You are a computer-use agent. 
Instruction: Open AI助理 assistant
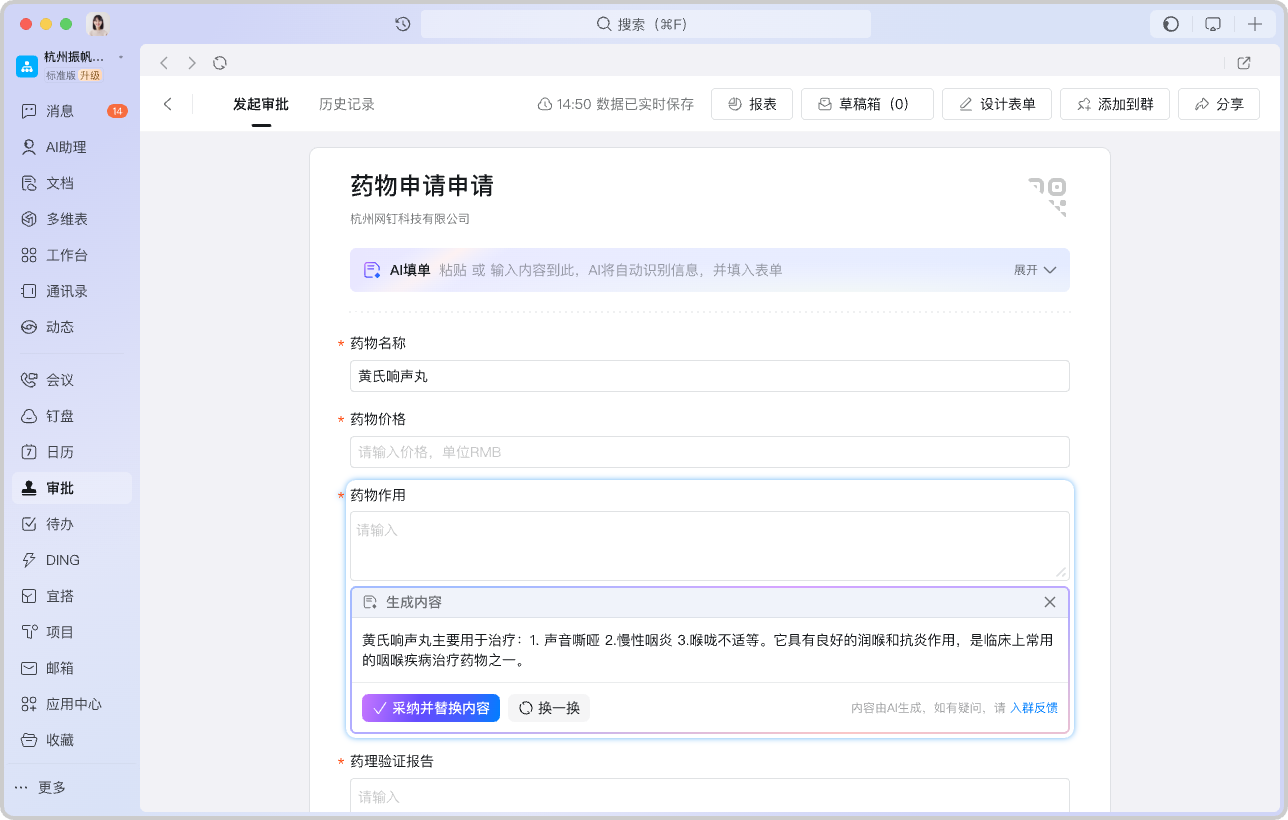click(72, 147)
